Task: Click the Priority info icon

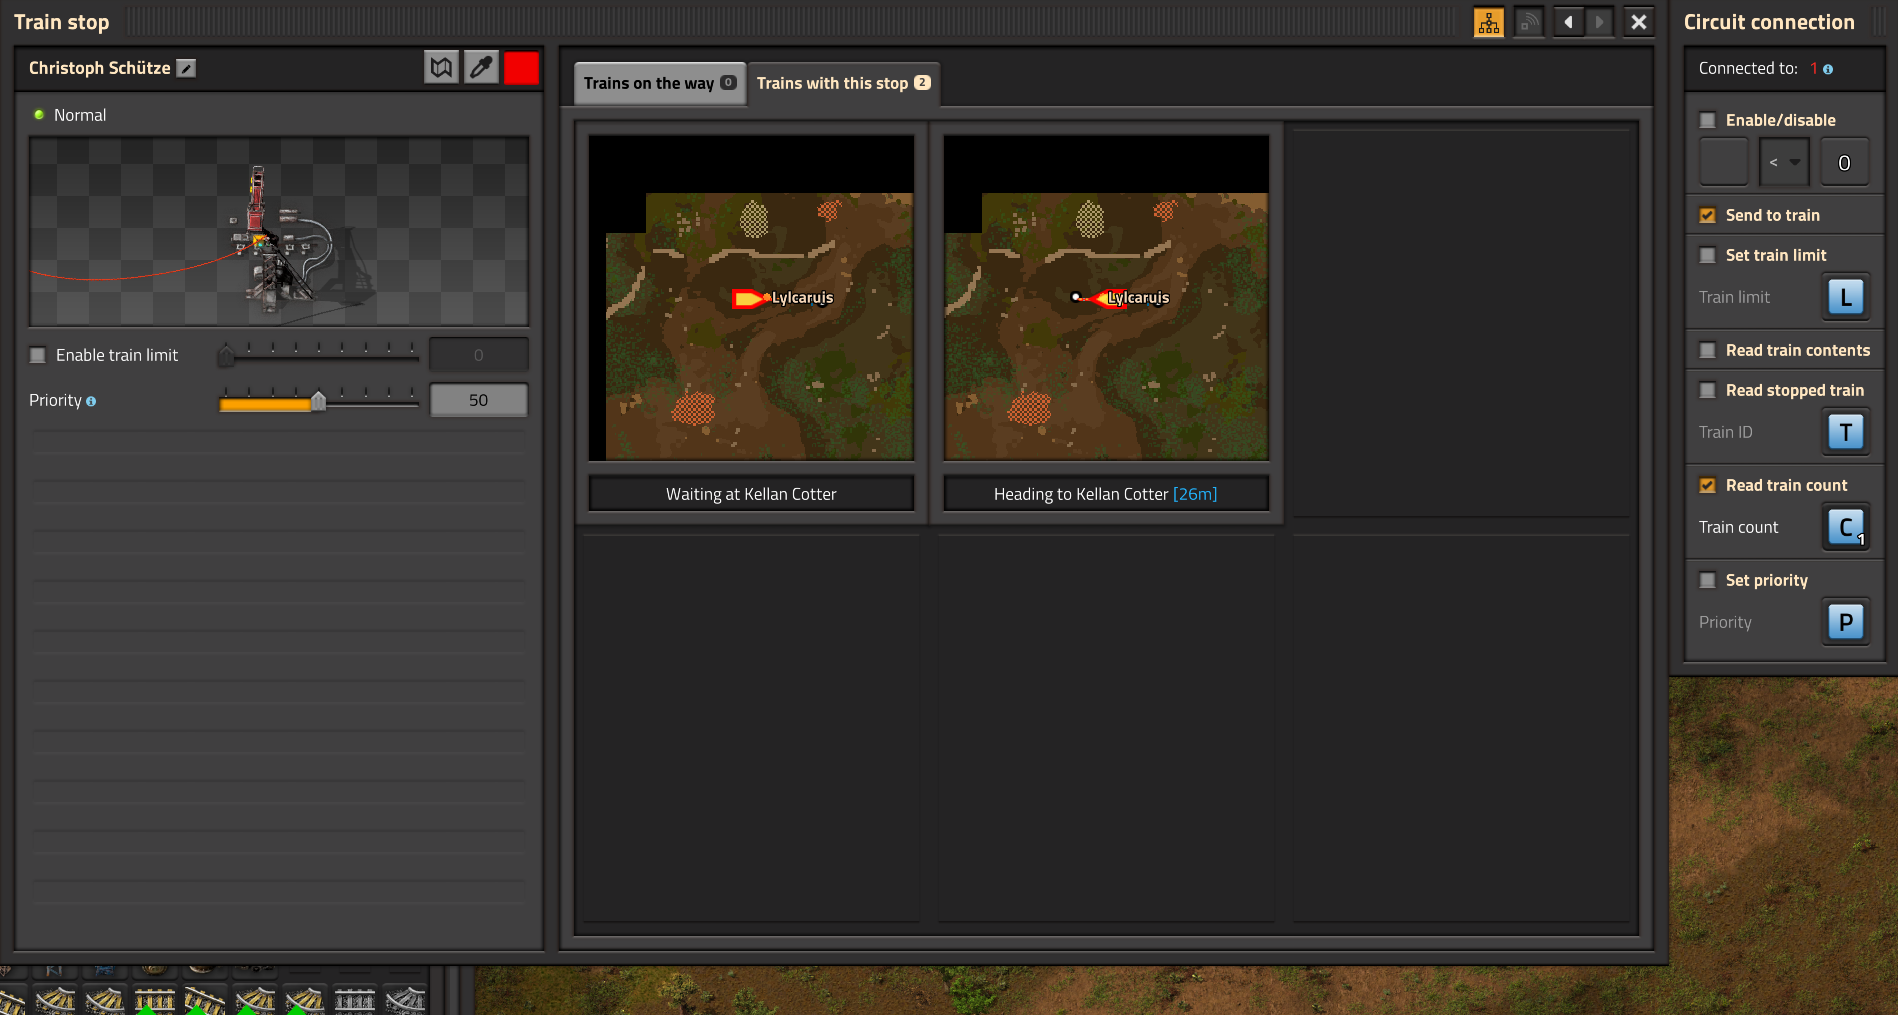Action: click(x=91, y=401)
